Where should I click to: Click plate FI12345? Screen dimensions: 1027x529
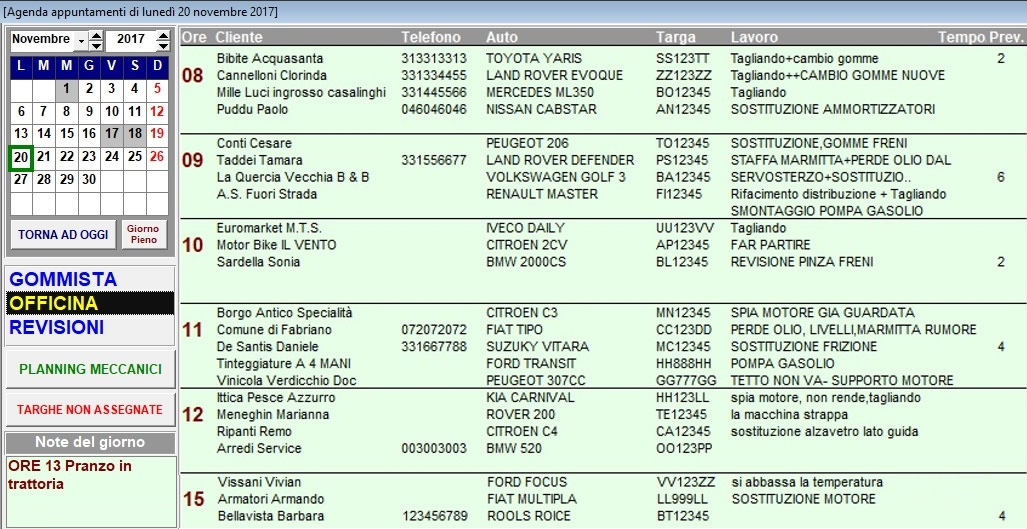pyautogui.click(x=679, y=194)
